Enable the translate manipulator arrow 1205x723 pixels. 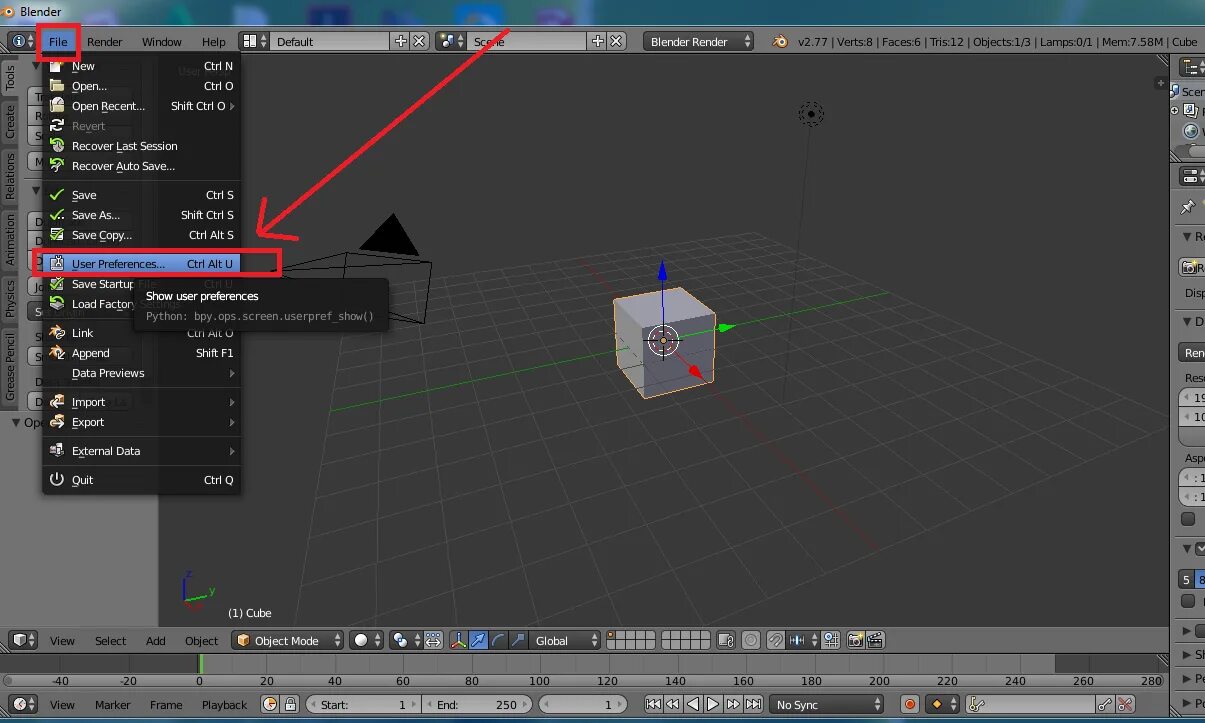pos(478,640)
